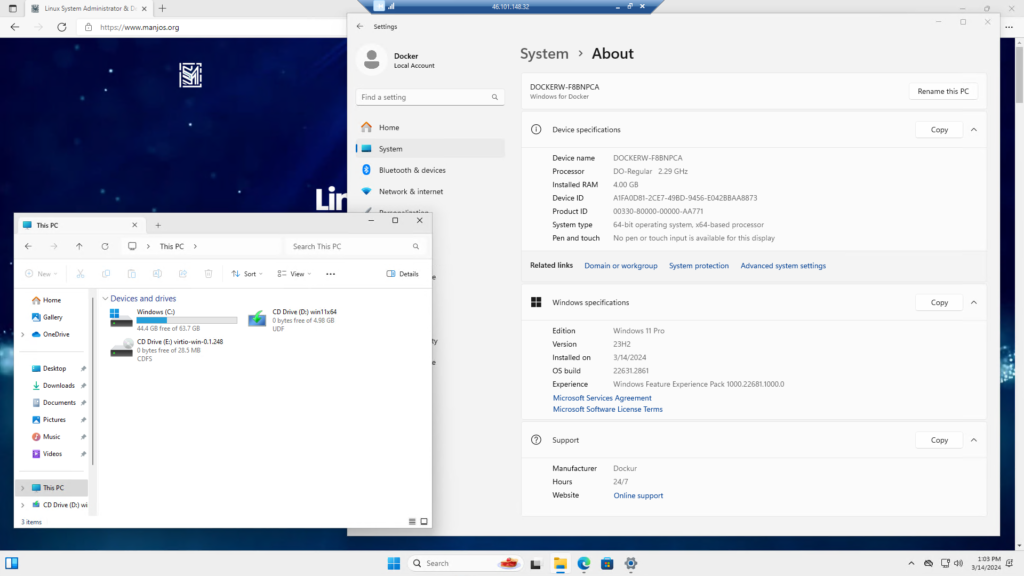The height and width of the screenshot is (576, 1024).
Task: Click the Cut icon in File Explorer toolbar
Action: 80,274
